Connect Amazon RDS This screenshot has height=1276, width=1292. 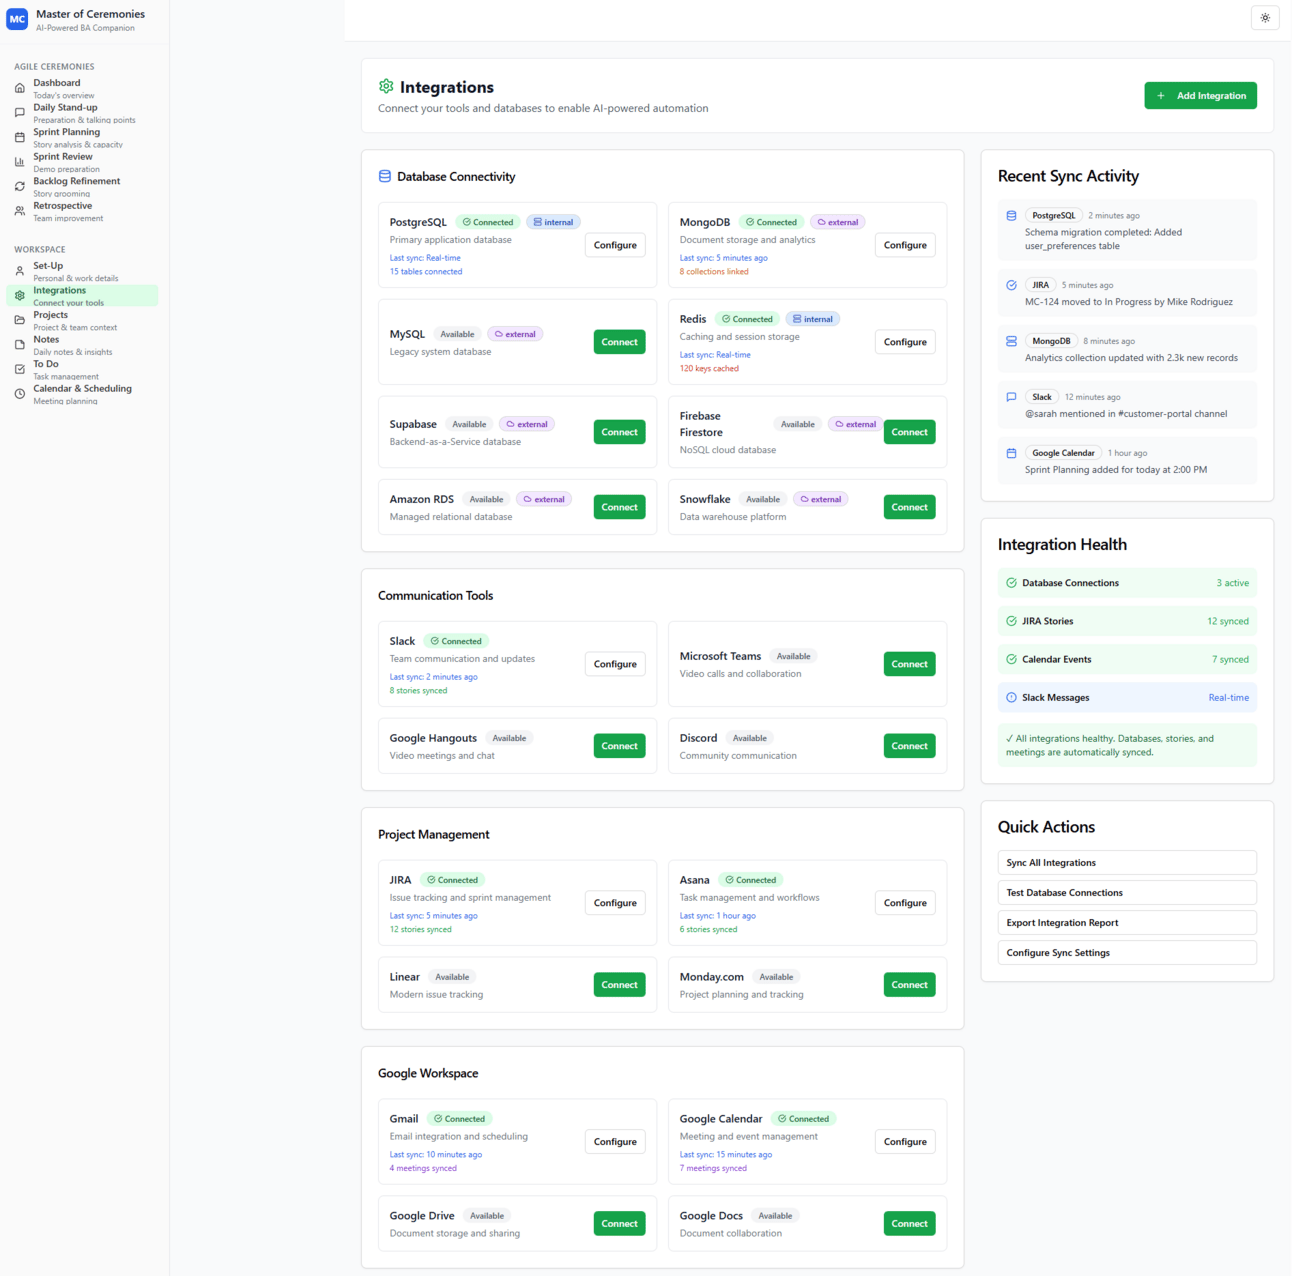coord(620,507)
